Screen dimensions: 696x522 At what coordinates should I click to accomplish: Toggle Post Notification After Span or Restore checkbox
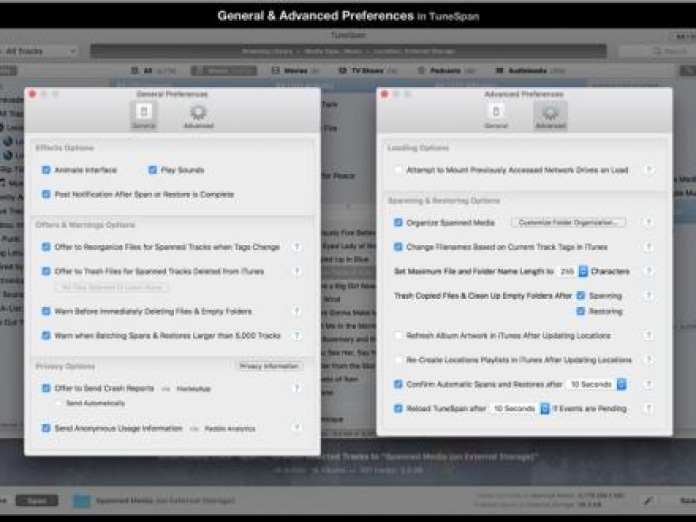tap(46, 194)
